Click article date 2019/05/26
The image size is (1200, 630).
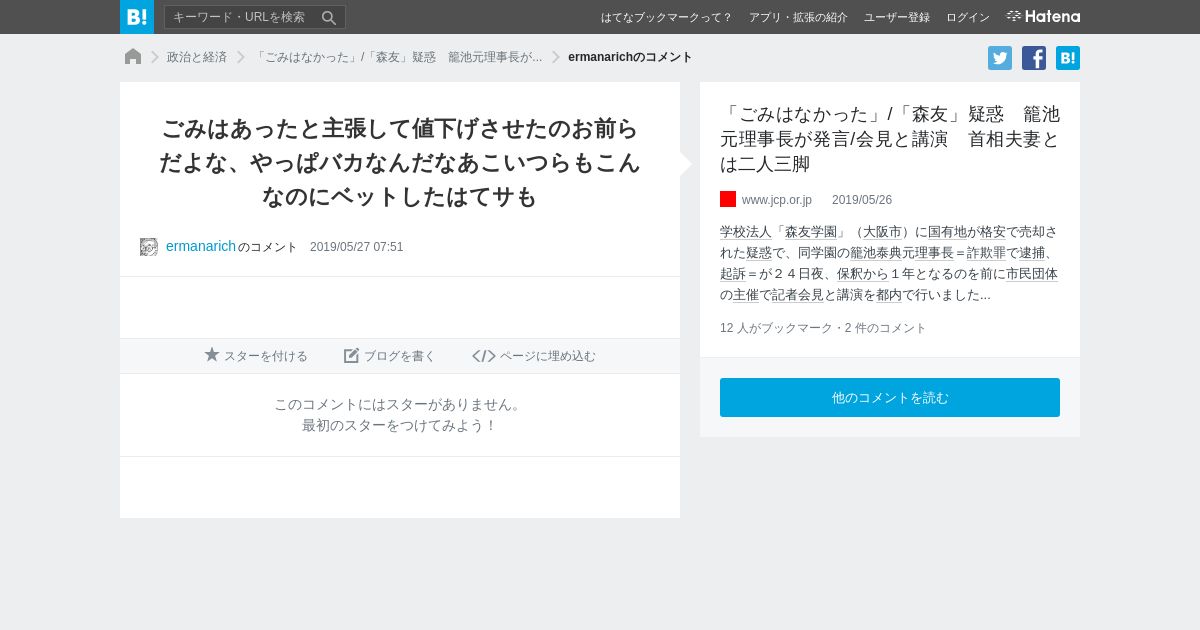point(862,200)
